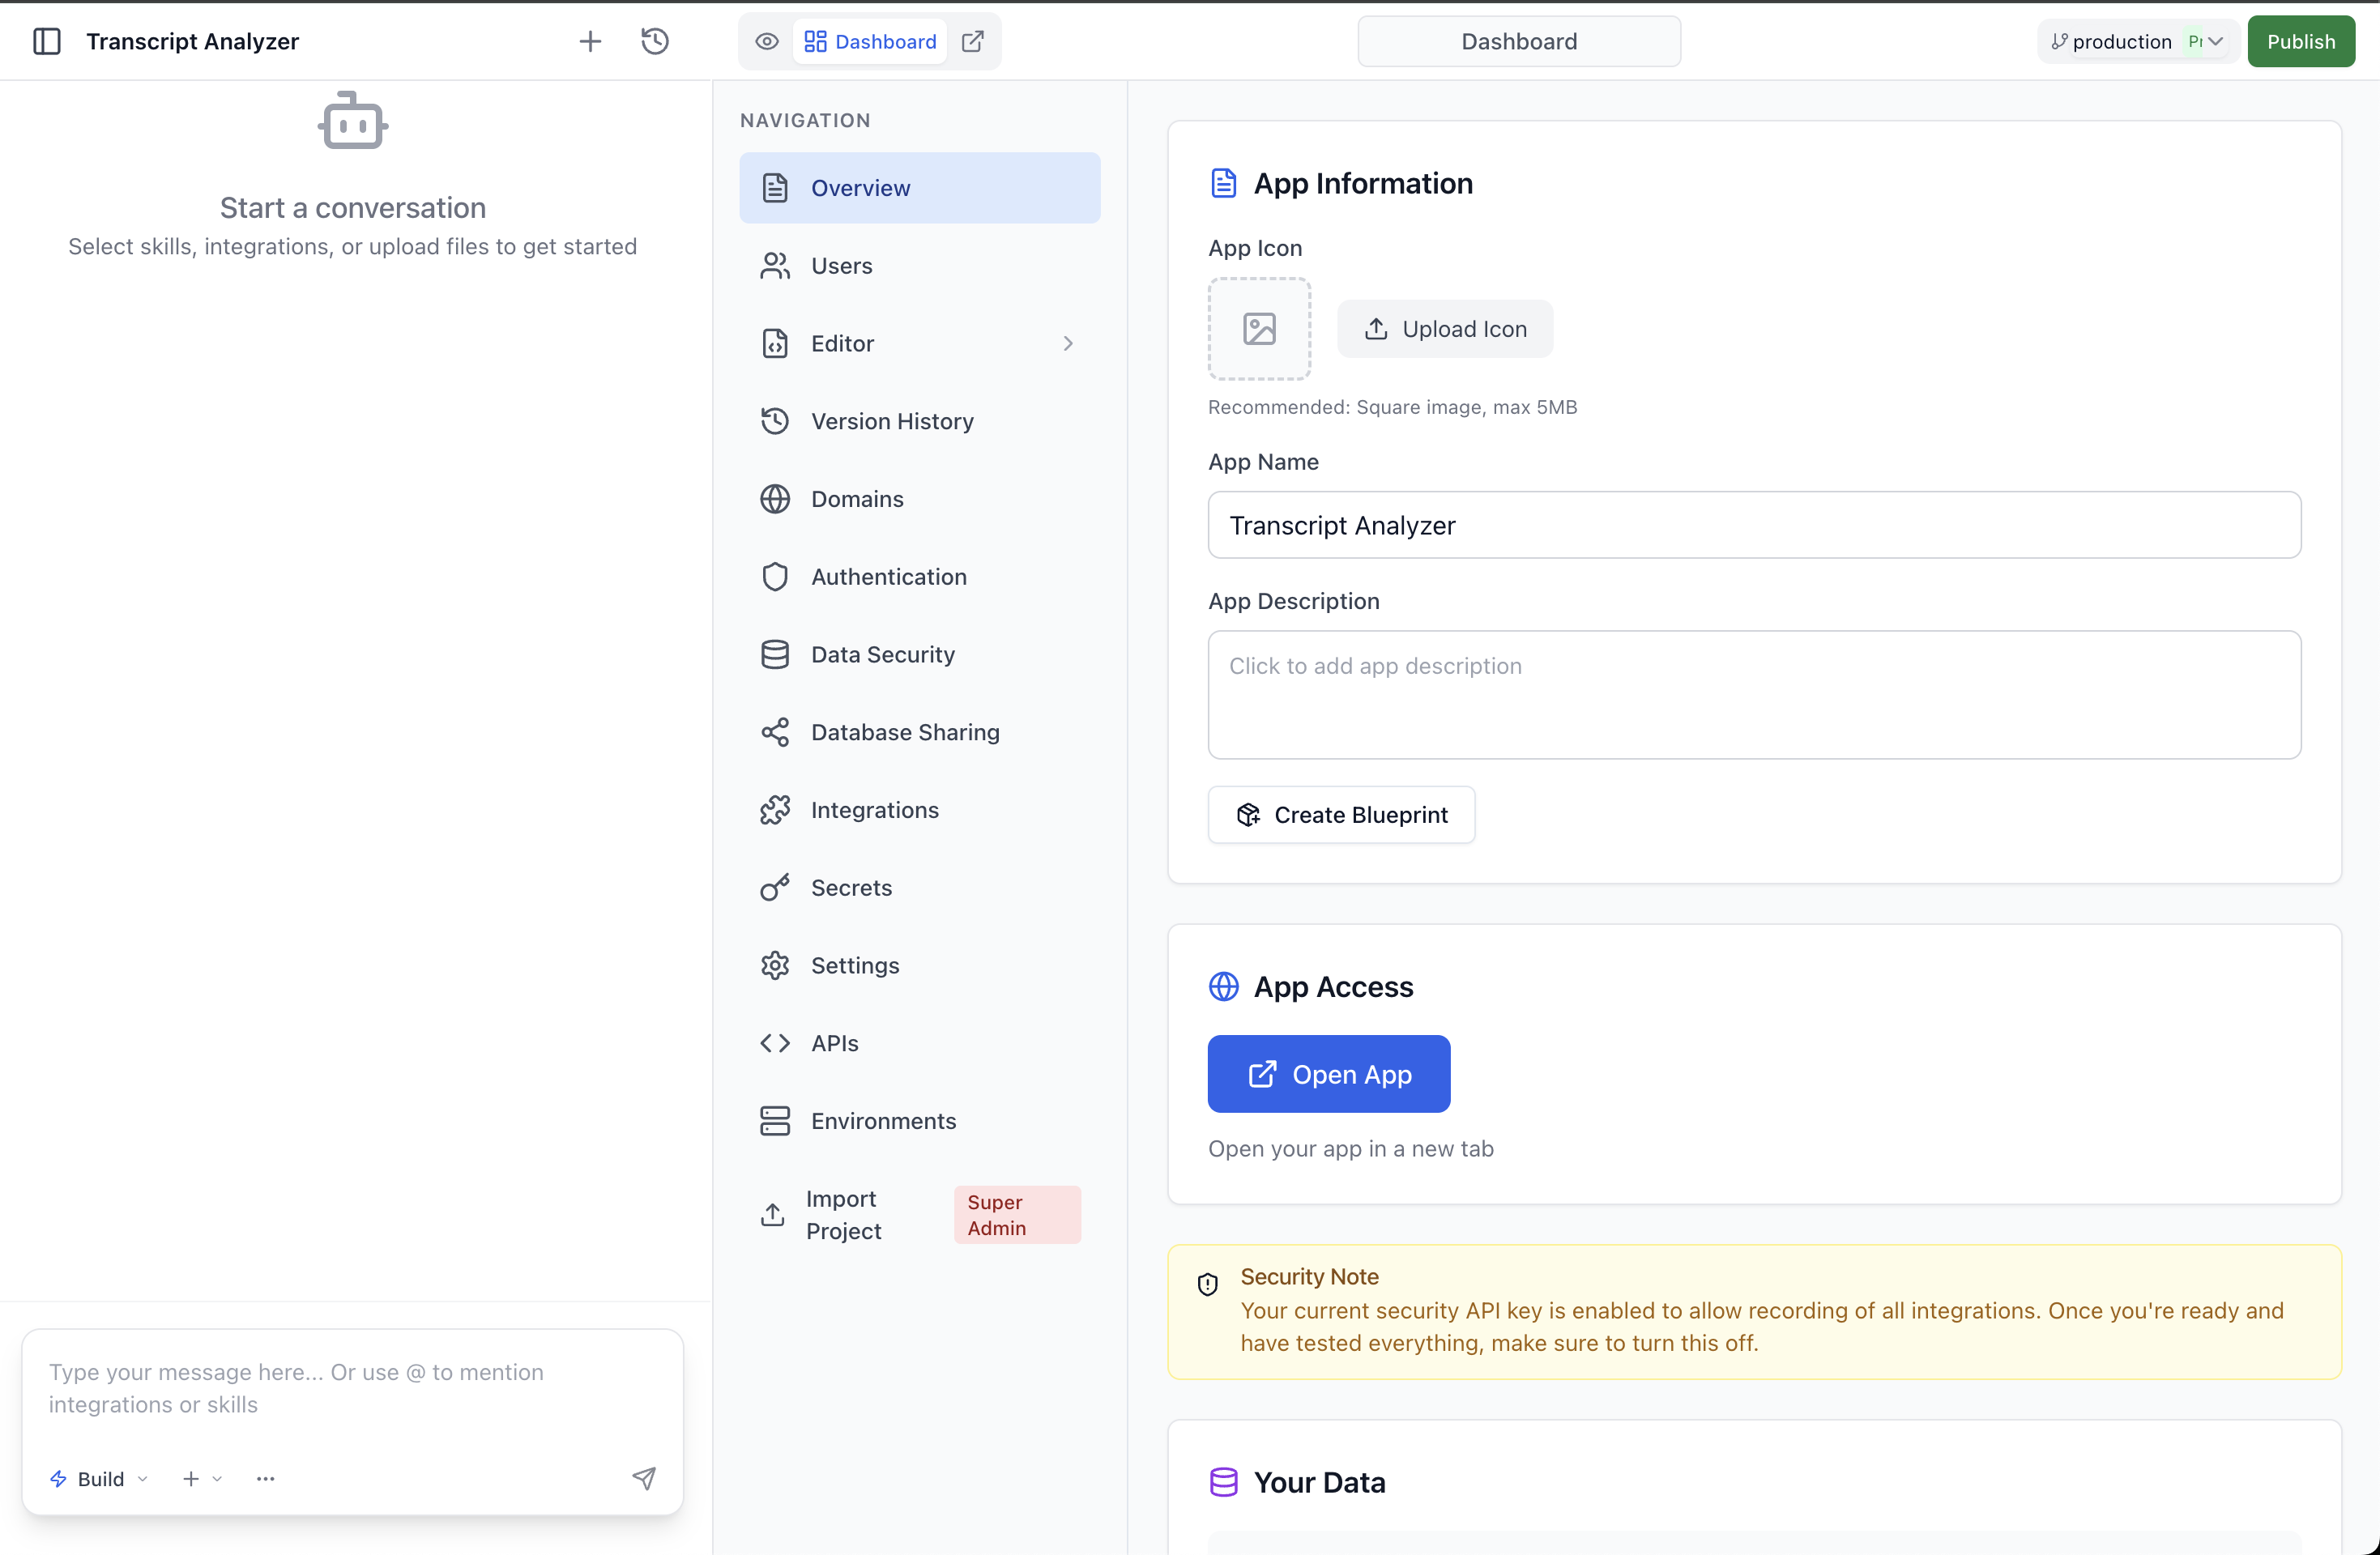
Task: Click the App Description text area
Action: (1753, 694)
